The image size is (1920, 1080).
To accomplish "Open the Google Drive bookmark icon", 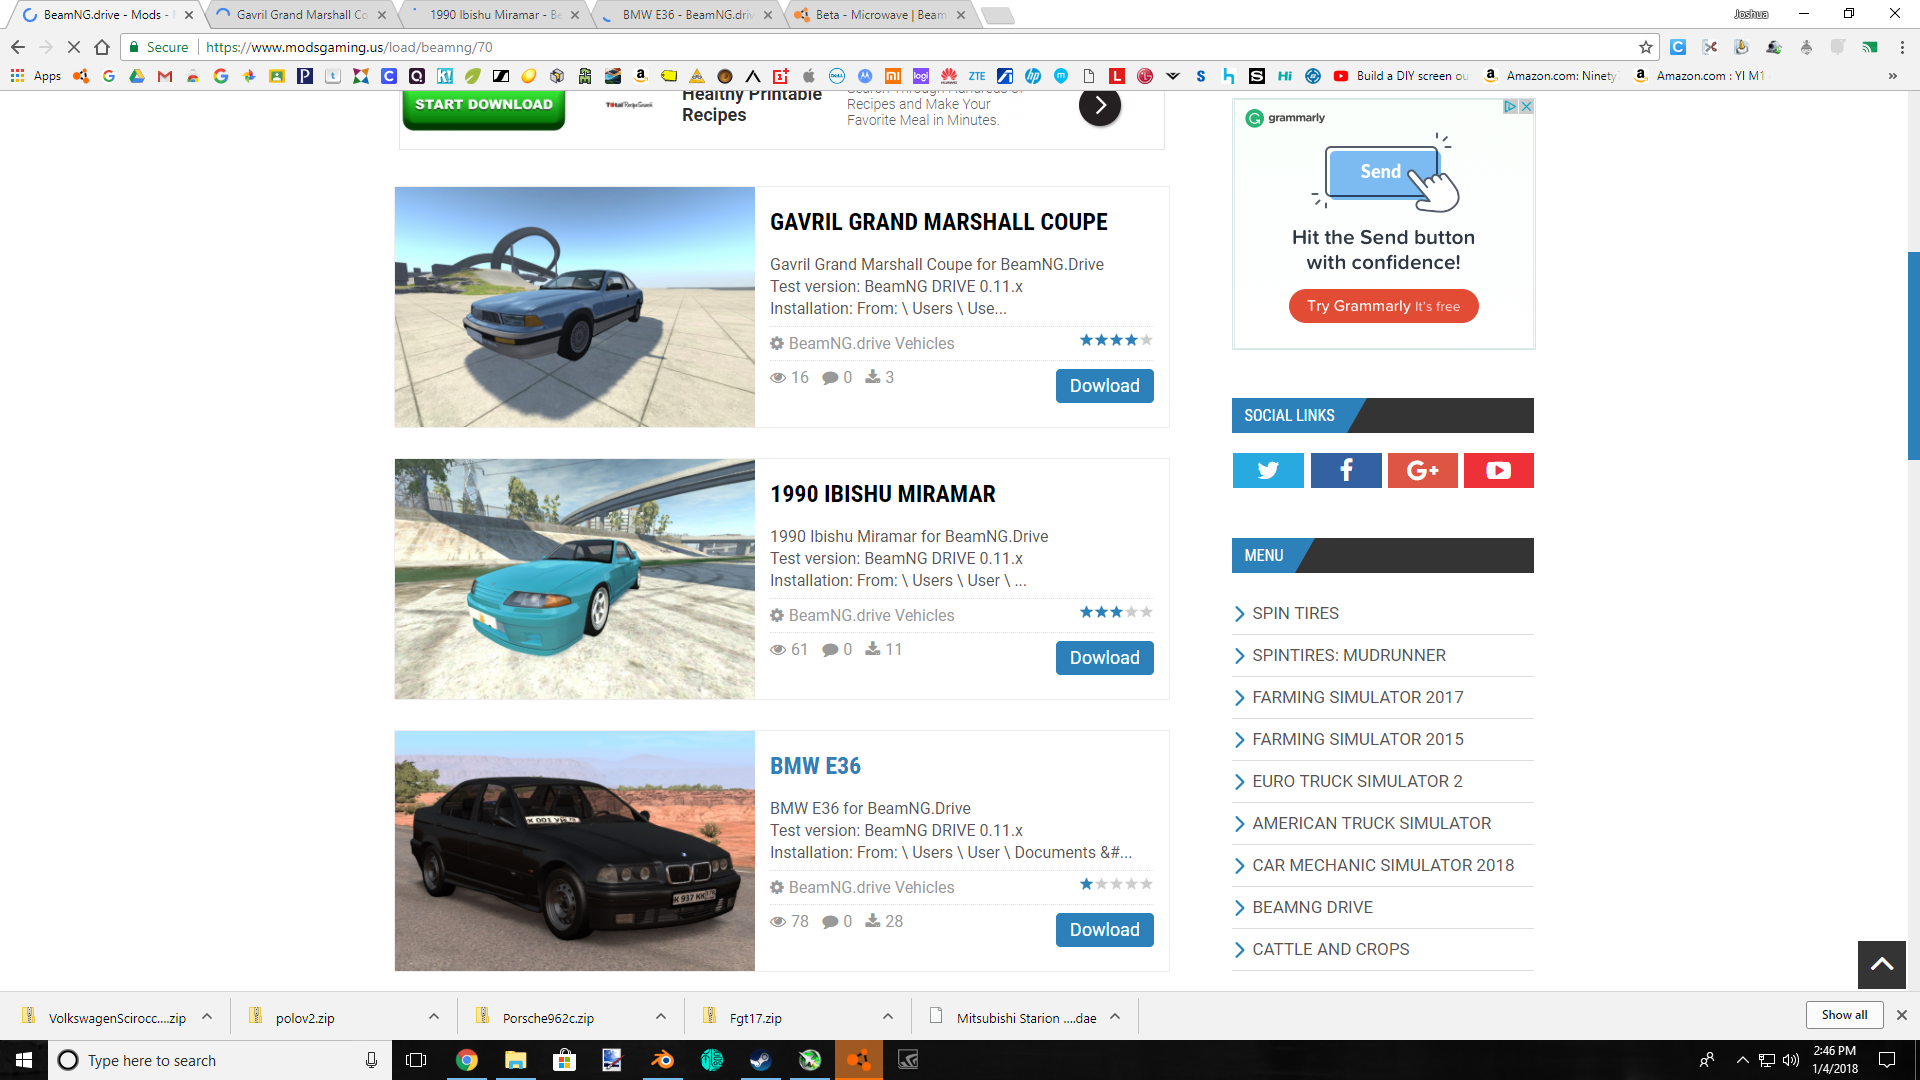I will click(x=137, y=76).
